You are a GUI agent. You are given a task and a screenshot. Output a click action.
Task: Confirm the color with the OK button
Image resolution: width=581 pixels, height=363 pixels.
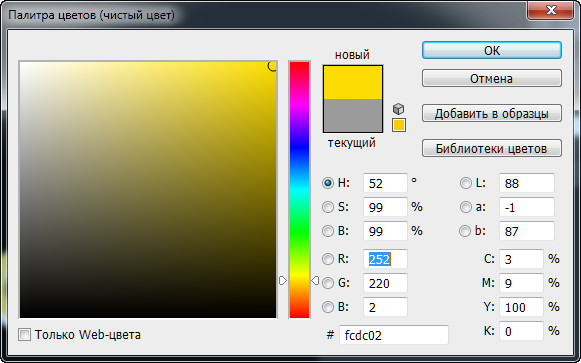pos(492,50)
